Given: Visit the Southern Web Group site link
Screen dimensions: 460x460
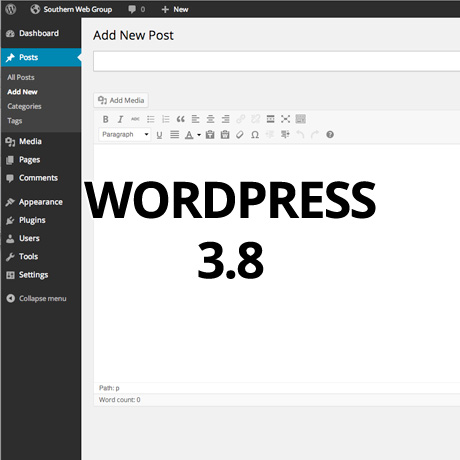Looking at the screenshot, I should (71, 9).
